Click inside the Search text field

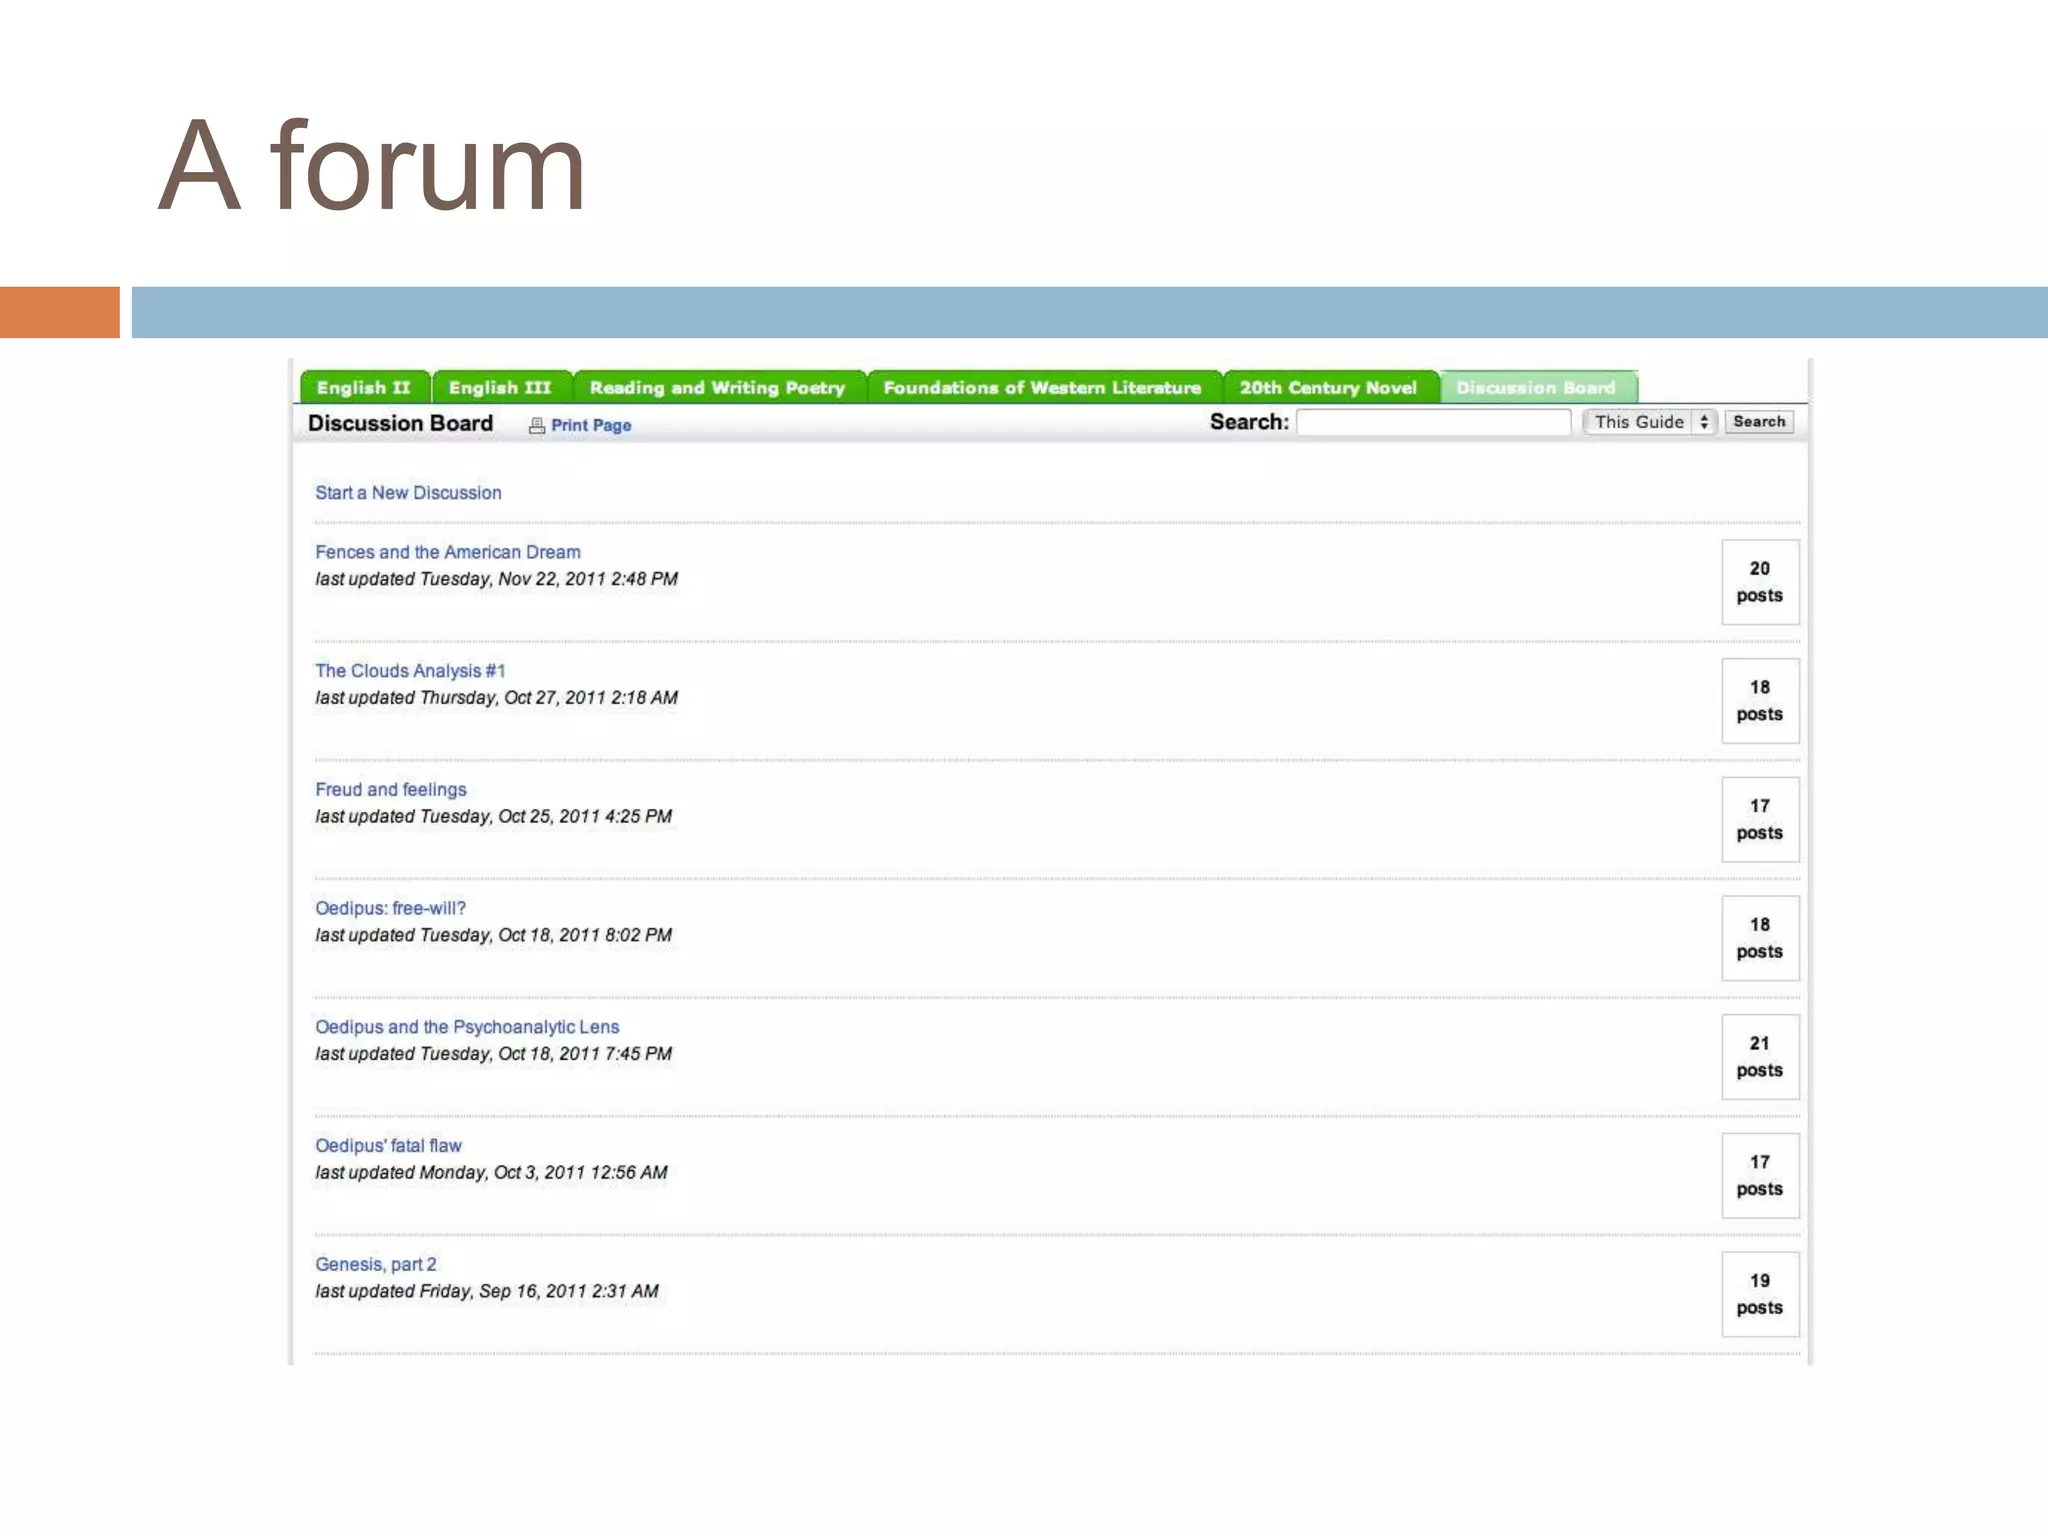(x=1433, y=423)
